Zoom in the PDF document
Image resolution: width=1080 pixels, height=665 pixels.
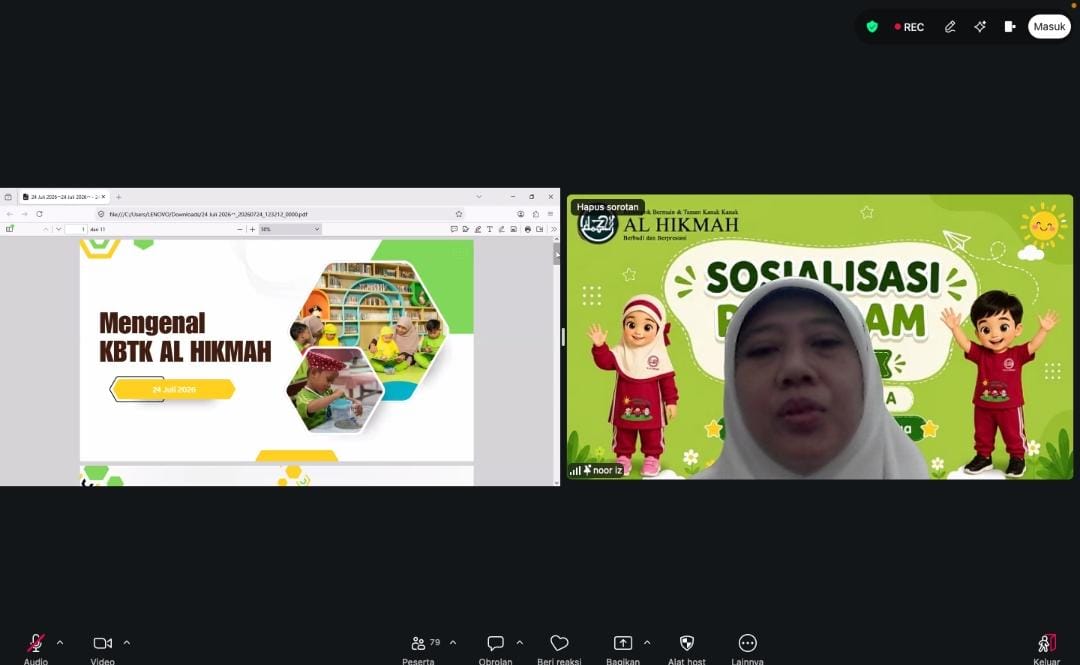(252, 229)
